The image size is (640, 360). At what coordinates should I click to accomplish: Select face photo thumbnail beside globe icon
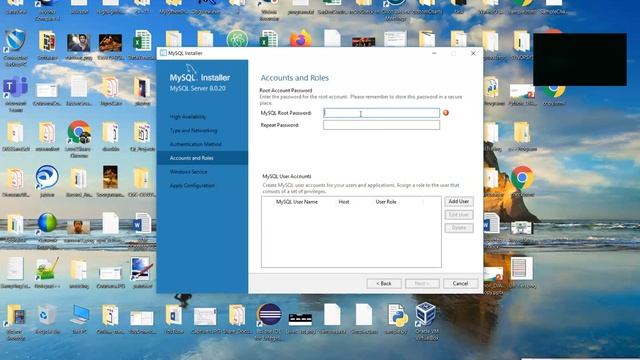click(79, 226)
